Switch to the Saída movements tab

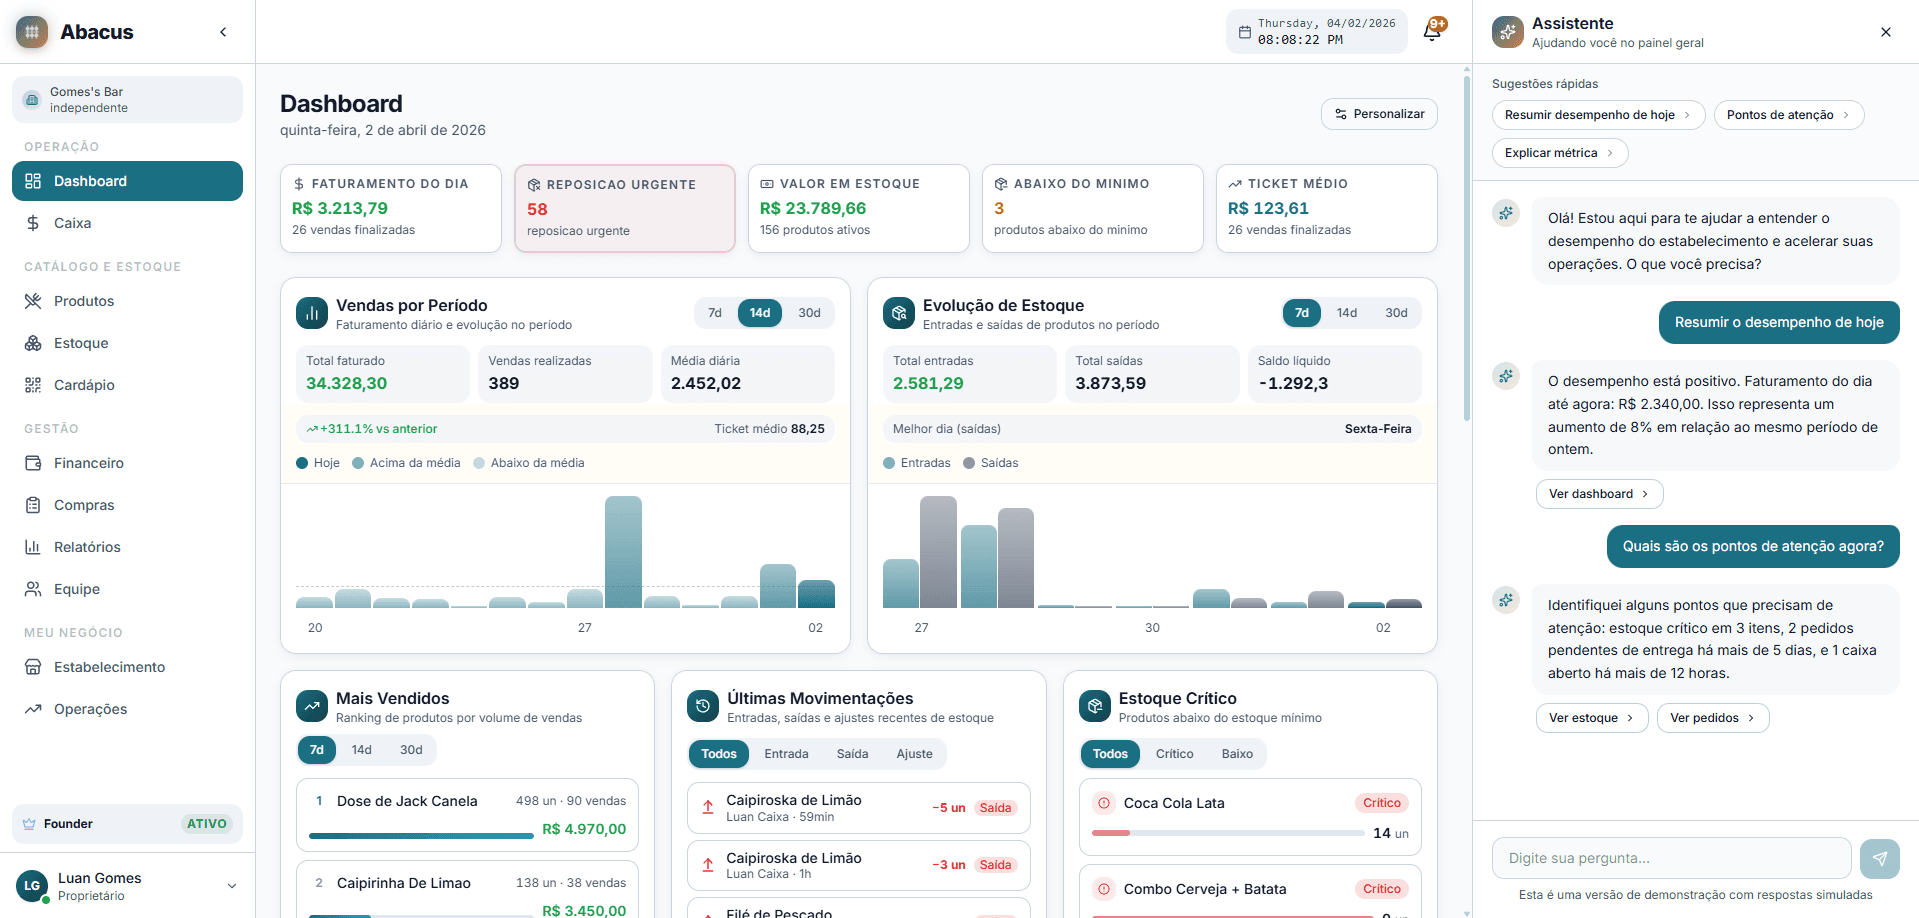[x=853, y=754]
